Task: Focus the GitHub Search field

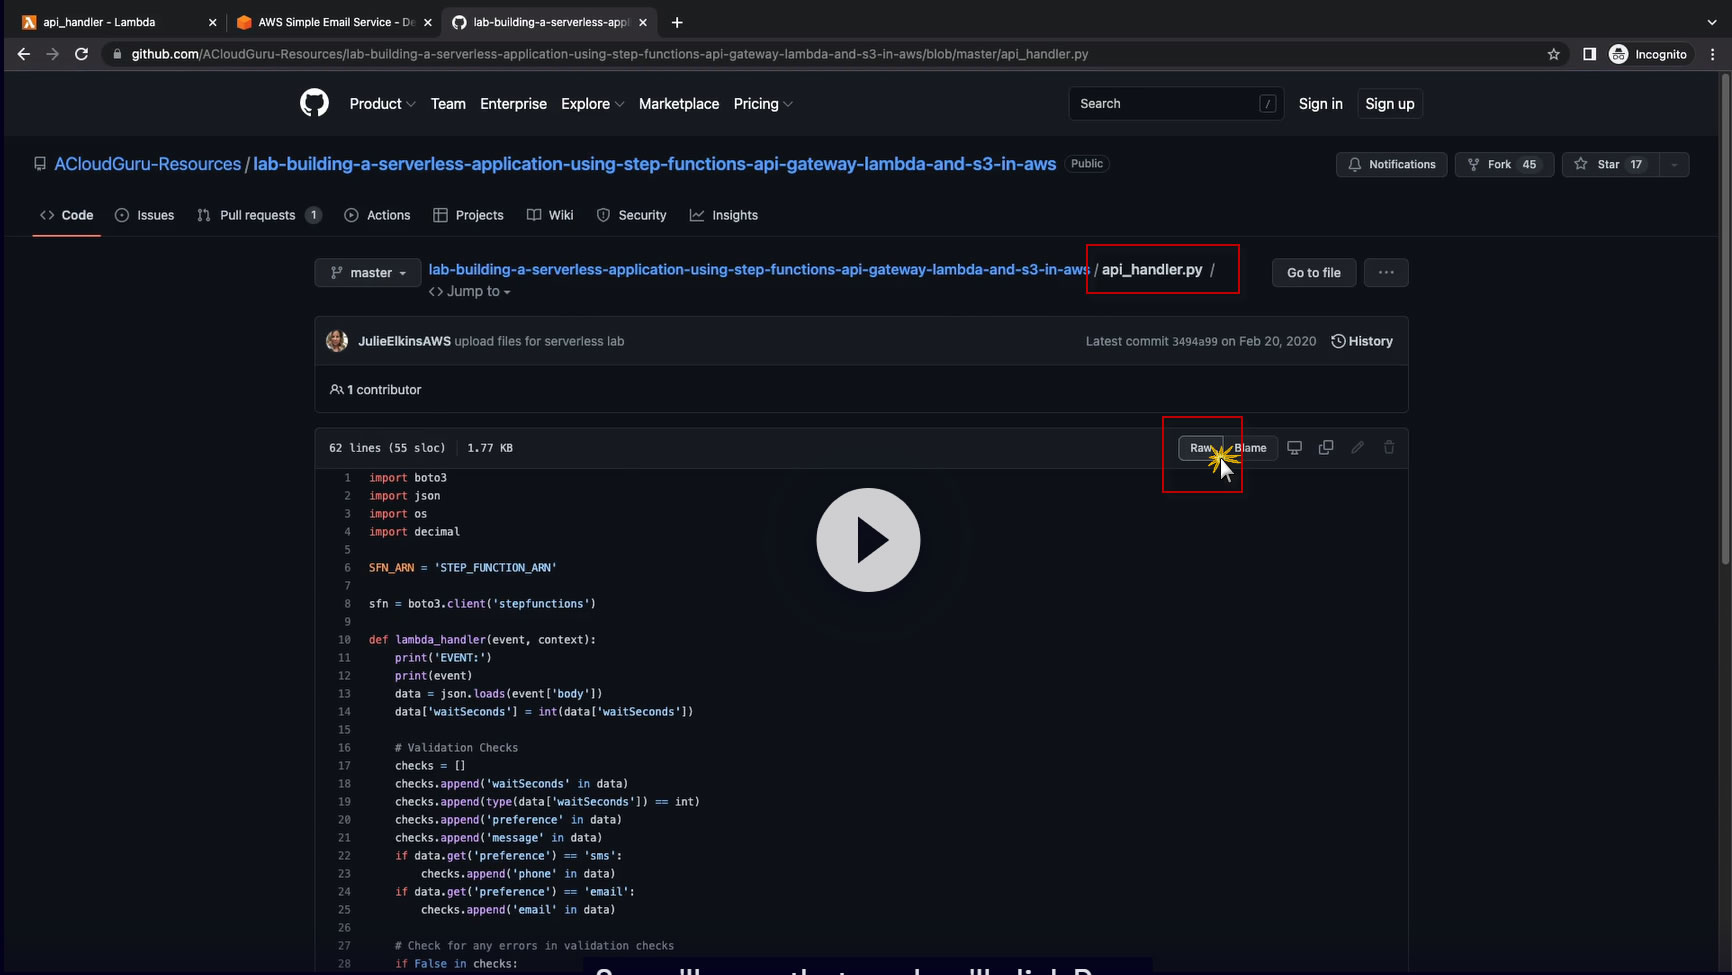Action: (x=1176, y=104)
